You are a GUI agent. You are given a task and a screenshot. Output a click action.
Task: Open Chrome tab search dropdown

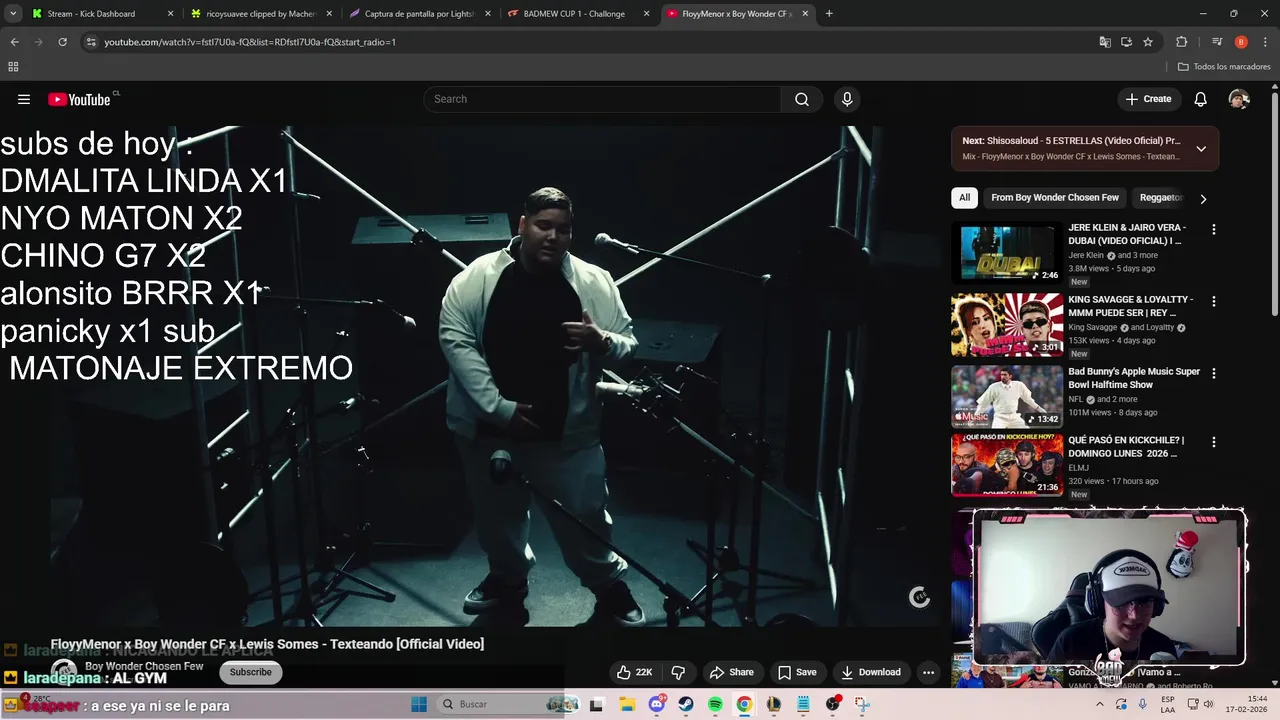13,14
